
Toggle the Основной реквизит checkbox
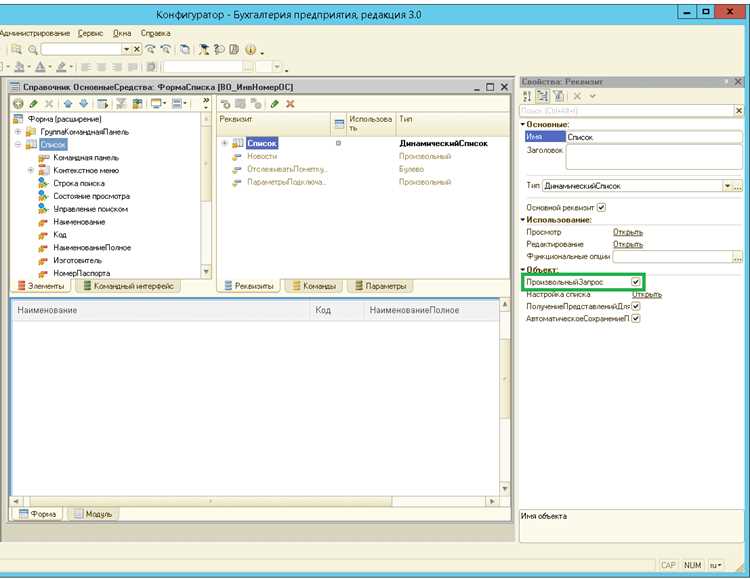tap(601, 208)
